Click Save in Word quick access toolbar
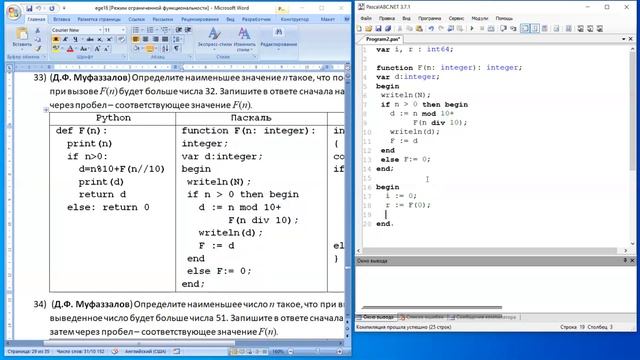The height and width of the screenshot is (360, 640). 29,8
